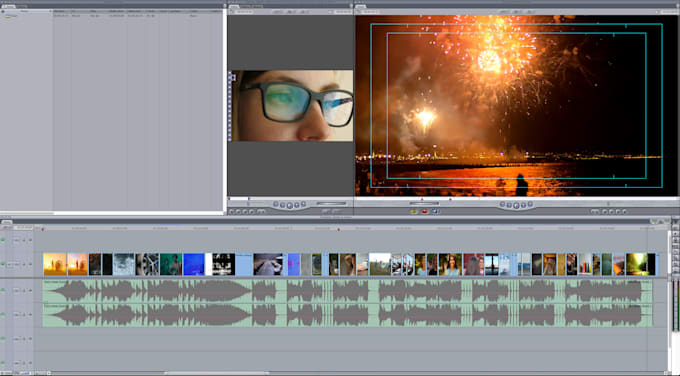Toggle audibility of the bottom audio track
680x376 pixels.
tap(3, 363)
